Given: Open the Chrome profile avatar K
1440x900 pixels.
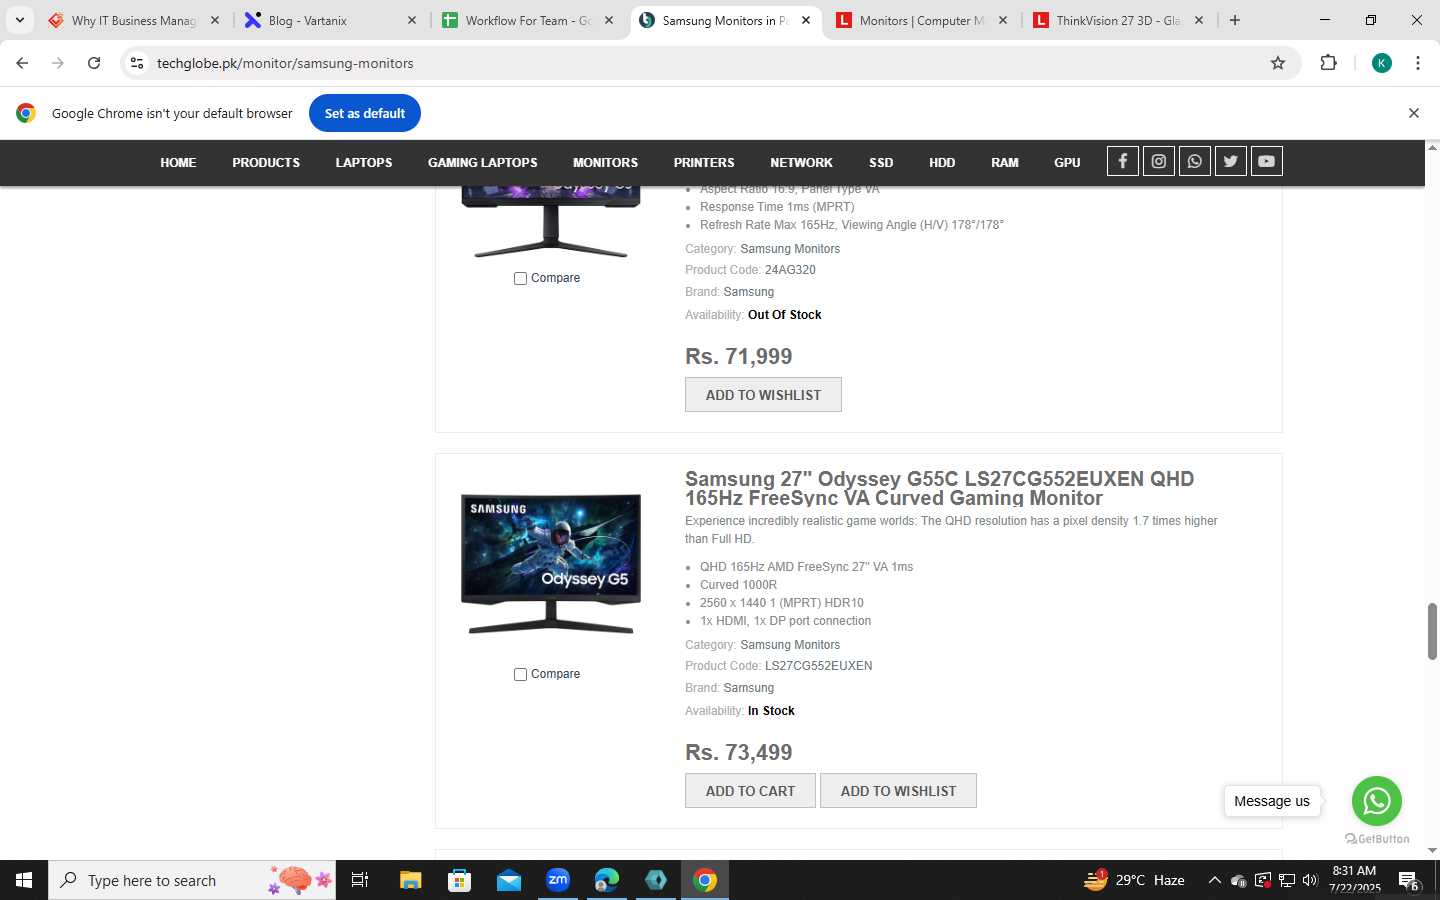Looking at the screenshot, I should pyautogui.click(x=1382, y=63).
